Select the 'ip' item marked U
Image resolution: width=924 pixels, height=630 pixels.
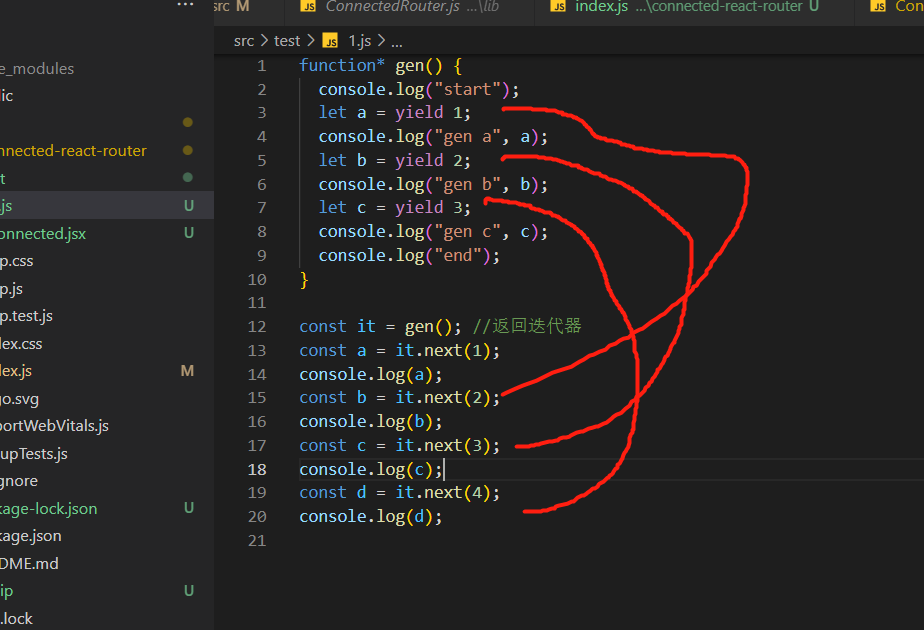[107, 591]
